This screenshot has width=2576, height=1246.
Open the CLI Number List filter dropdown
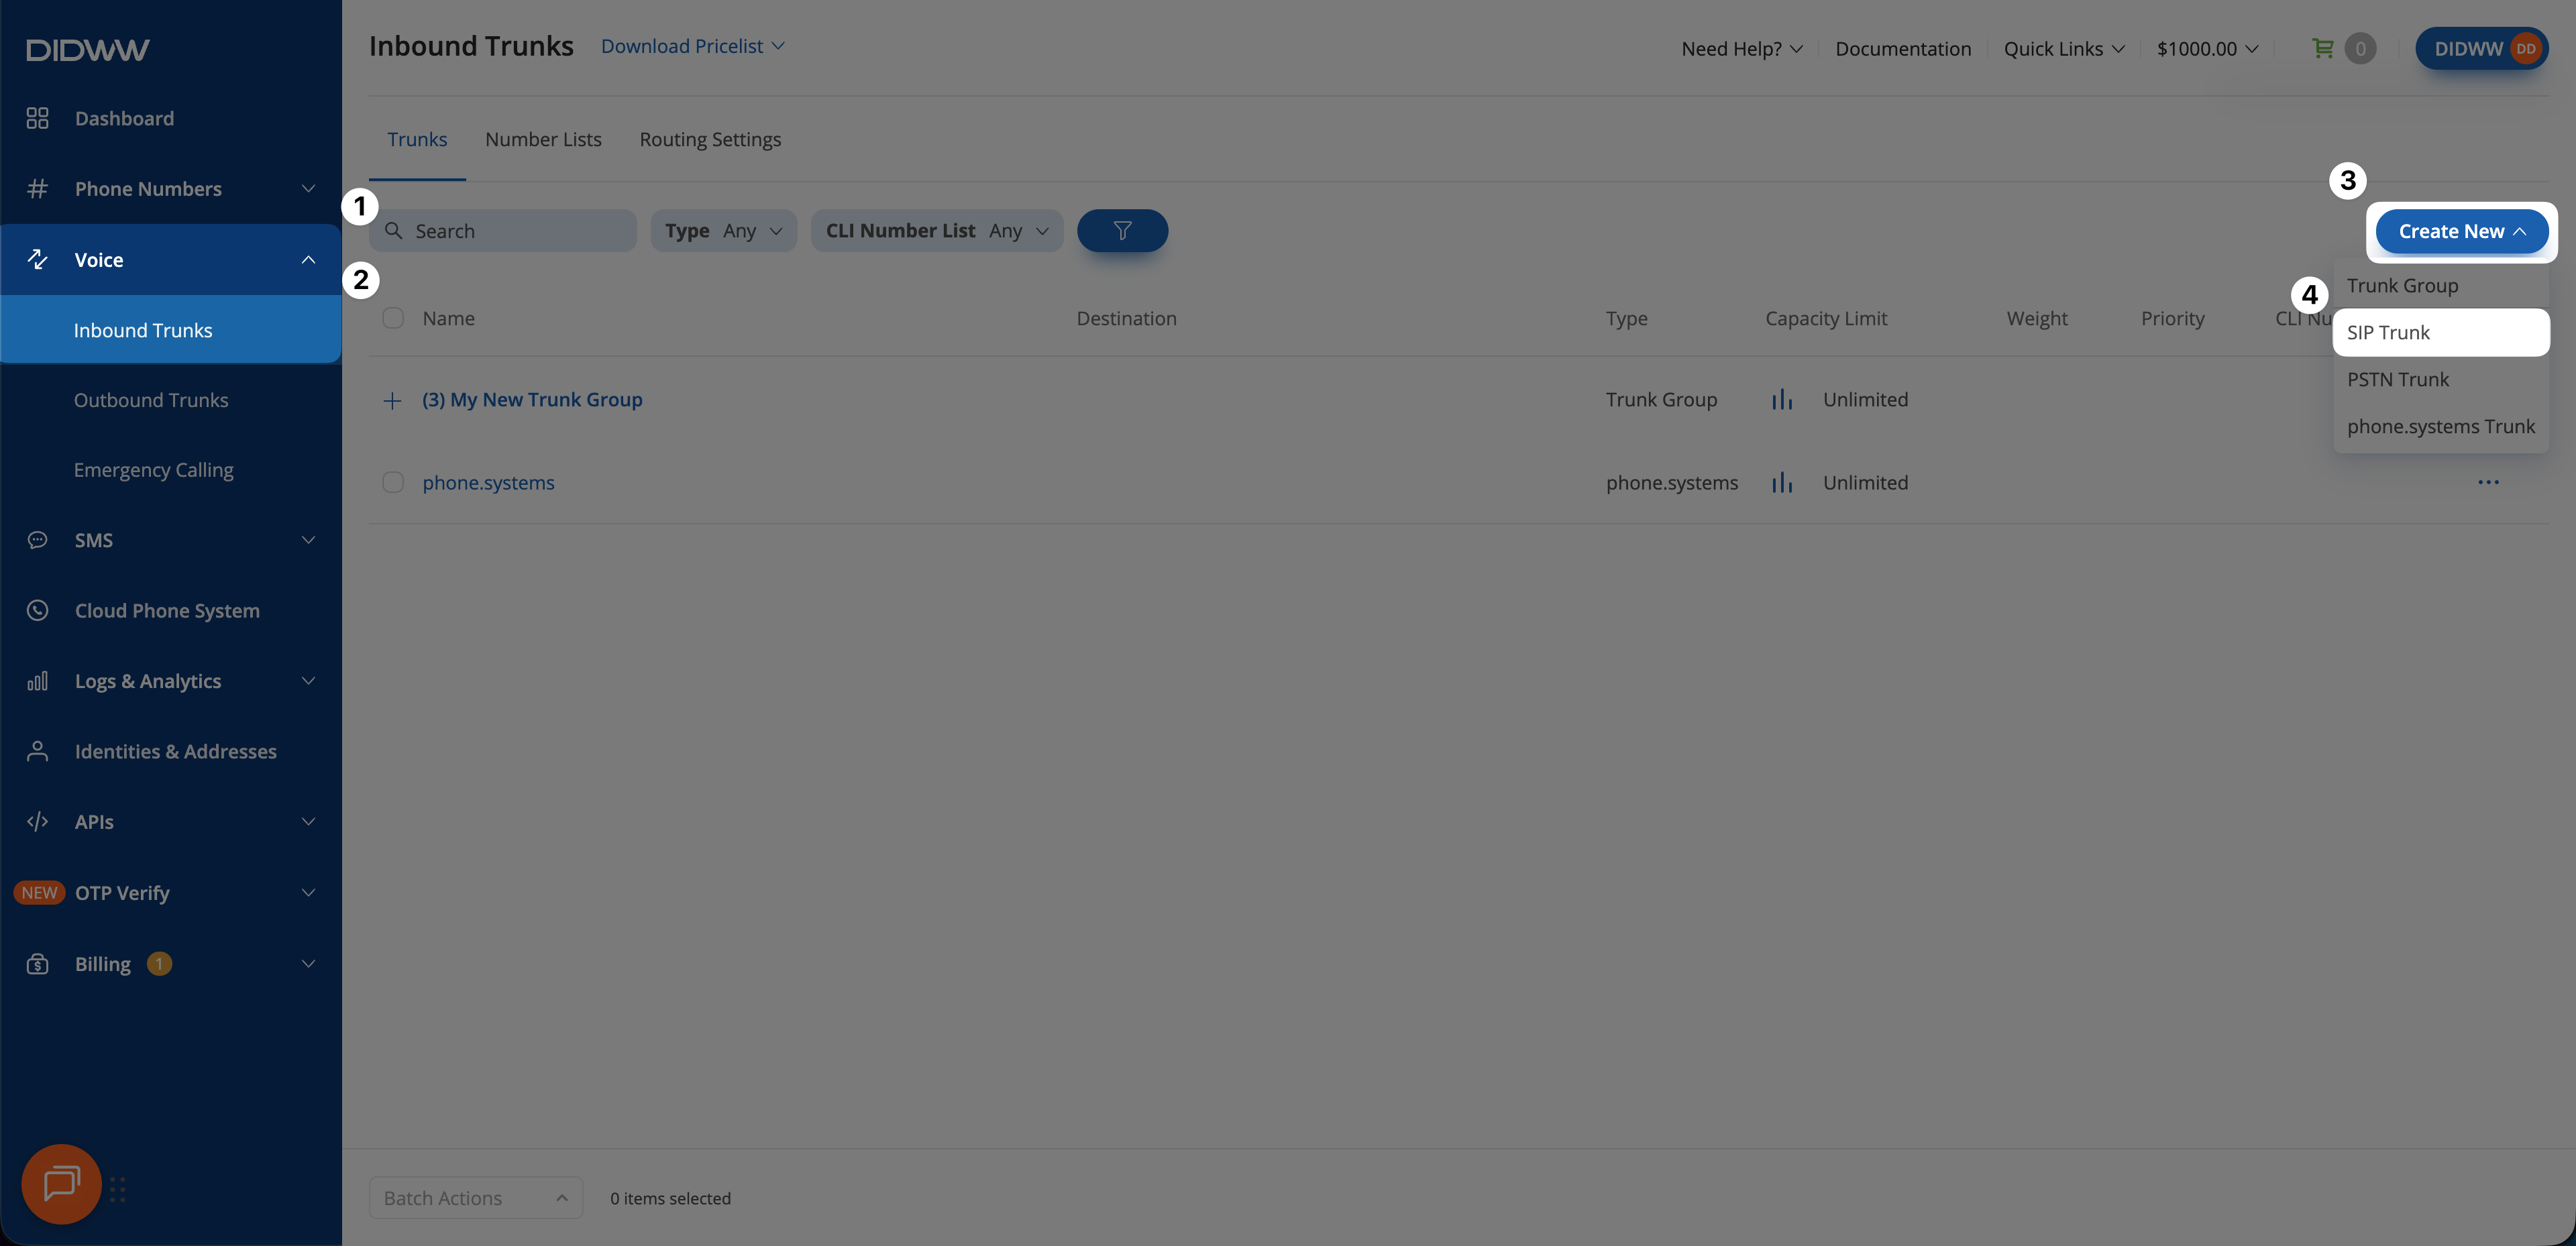click(937, 231)
